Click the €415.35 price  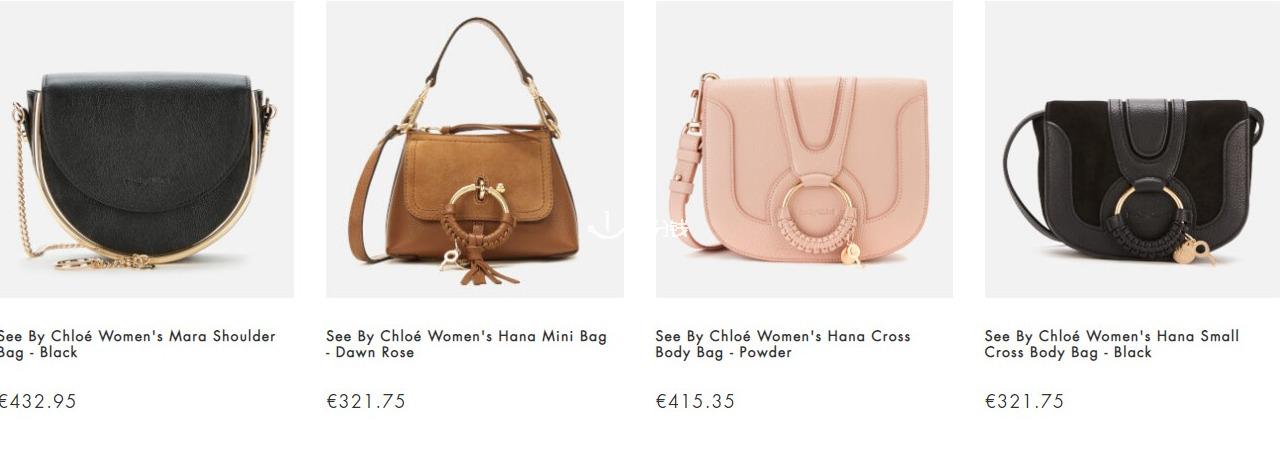point(695,401)
